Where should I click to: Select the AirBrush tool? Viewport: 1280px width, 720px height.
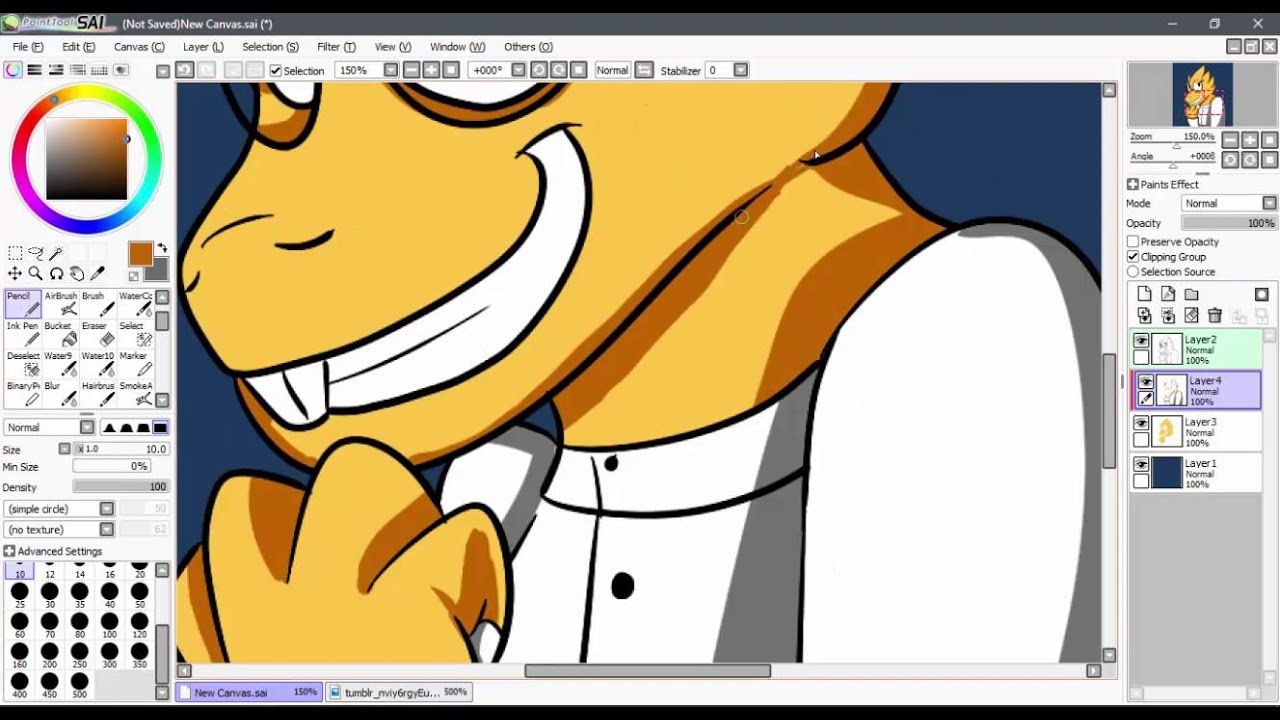coord(61,304)
